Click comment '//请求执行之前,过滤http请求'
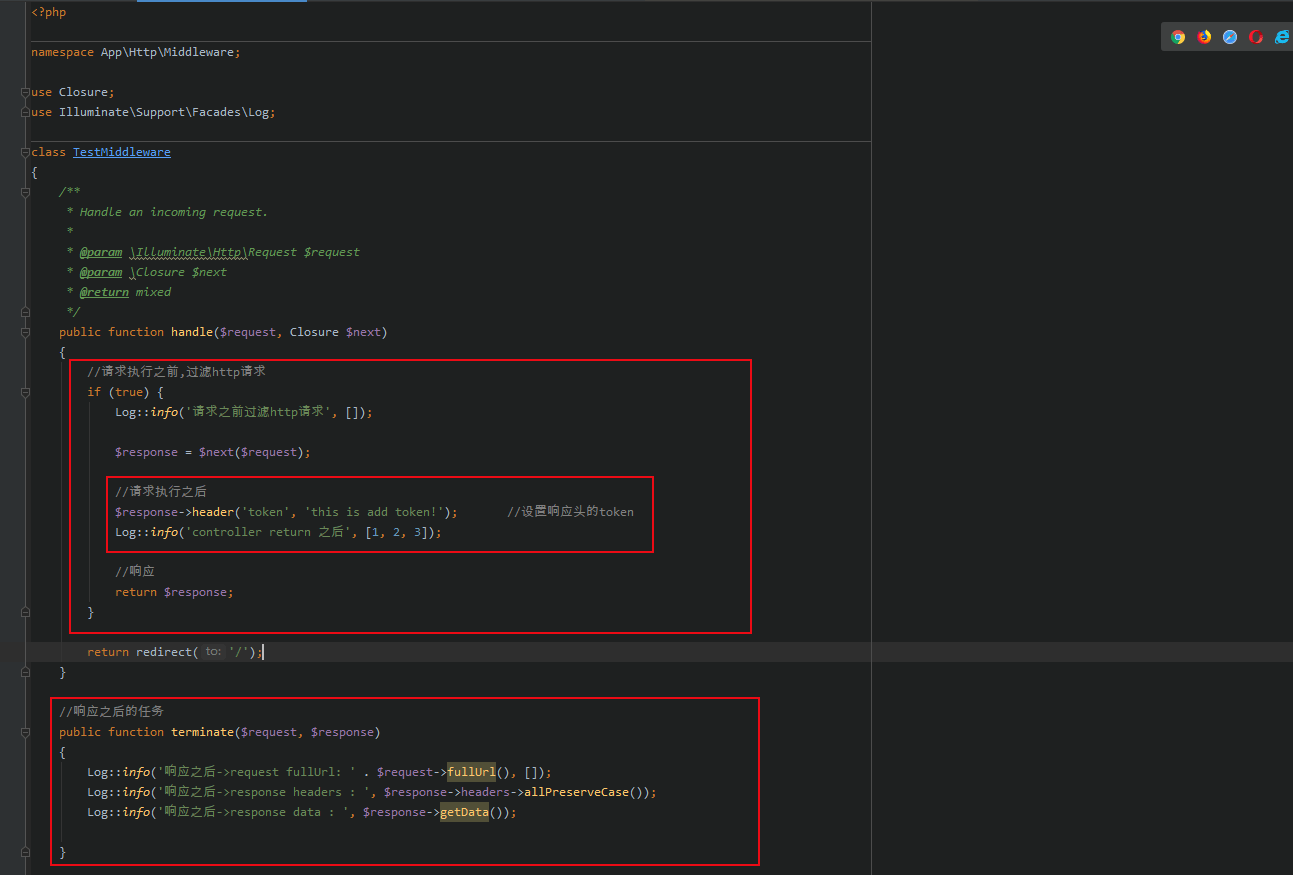 click(x=176, y=372)
